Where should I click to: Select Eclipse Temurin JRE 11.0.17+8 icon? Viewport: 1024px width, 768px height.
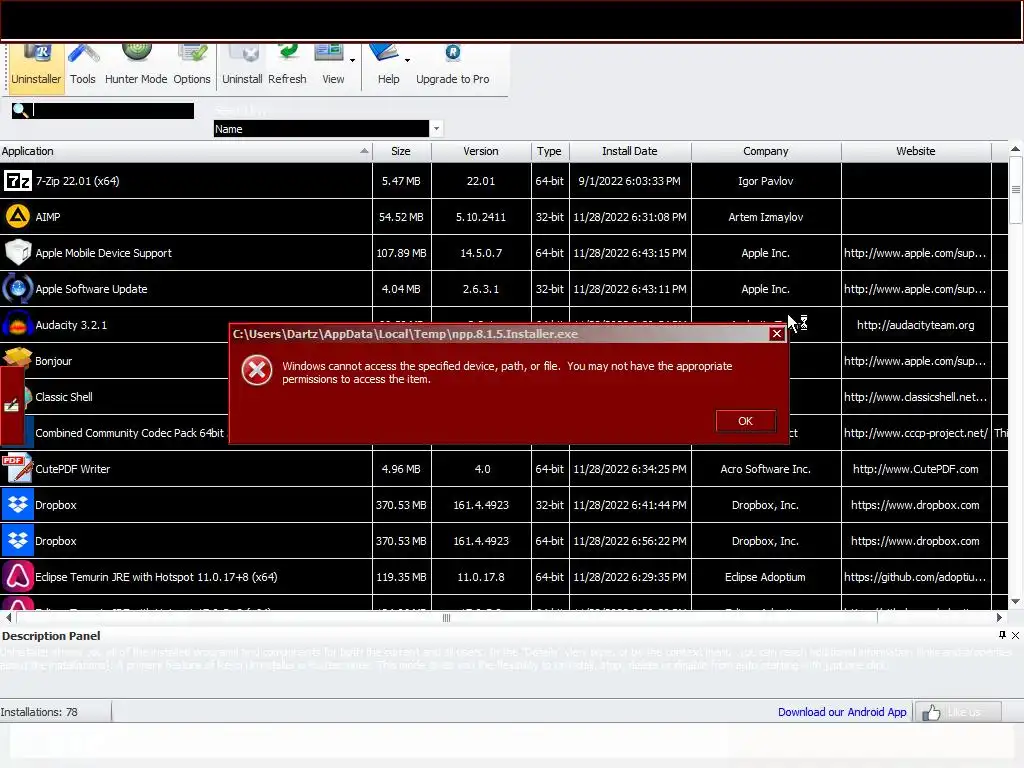18,577
